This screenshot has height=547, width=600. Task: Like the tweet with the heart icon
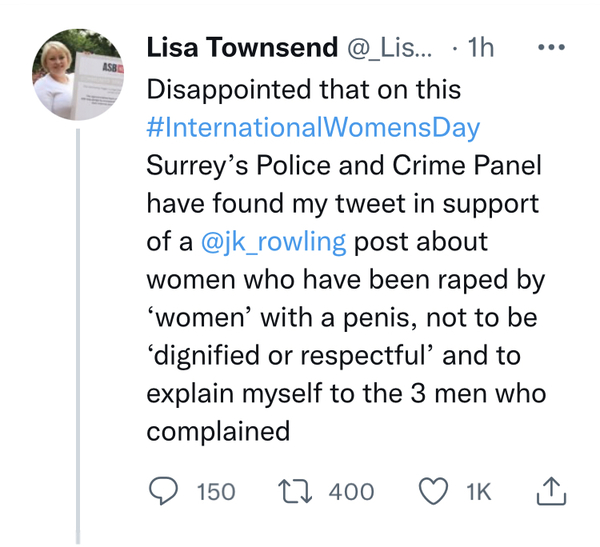(434, 491)
